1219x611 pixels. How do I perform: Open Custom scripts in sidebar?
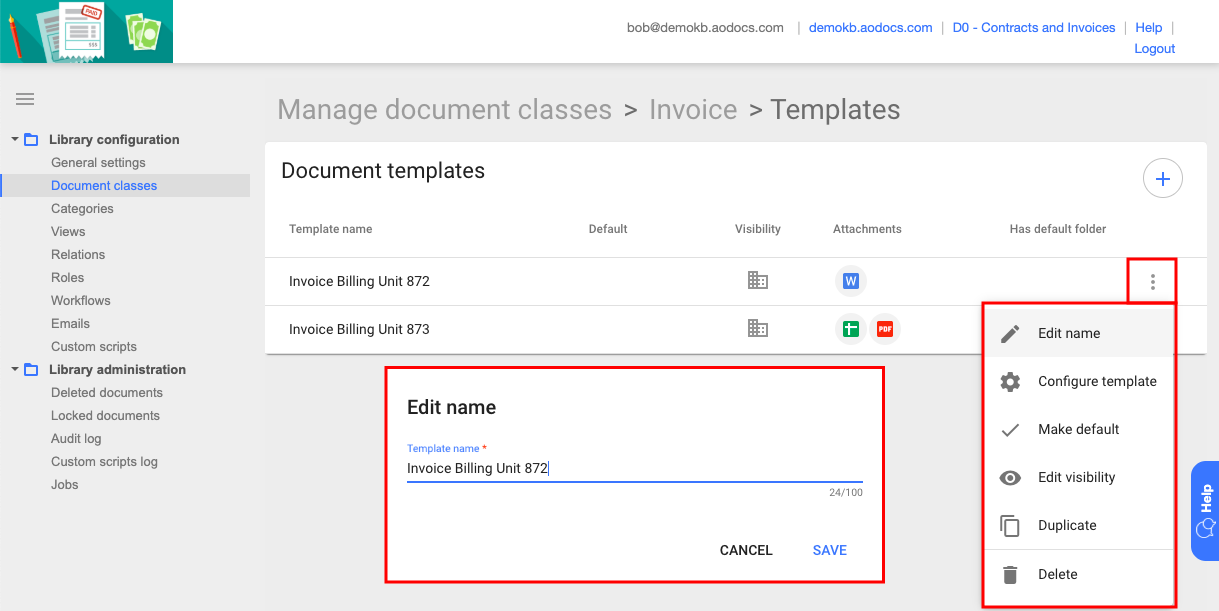click(x=94, y=346)
